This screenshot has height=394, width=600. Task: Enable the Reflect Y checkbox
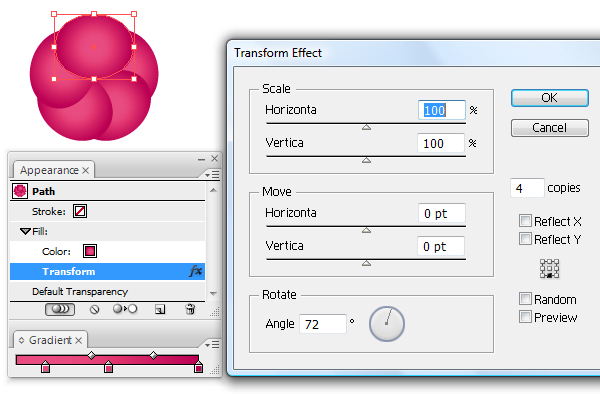coord(525,239)
